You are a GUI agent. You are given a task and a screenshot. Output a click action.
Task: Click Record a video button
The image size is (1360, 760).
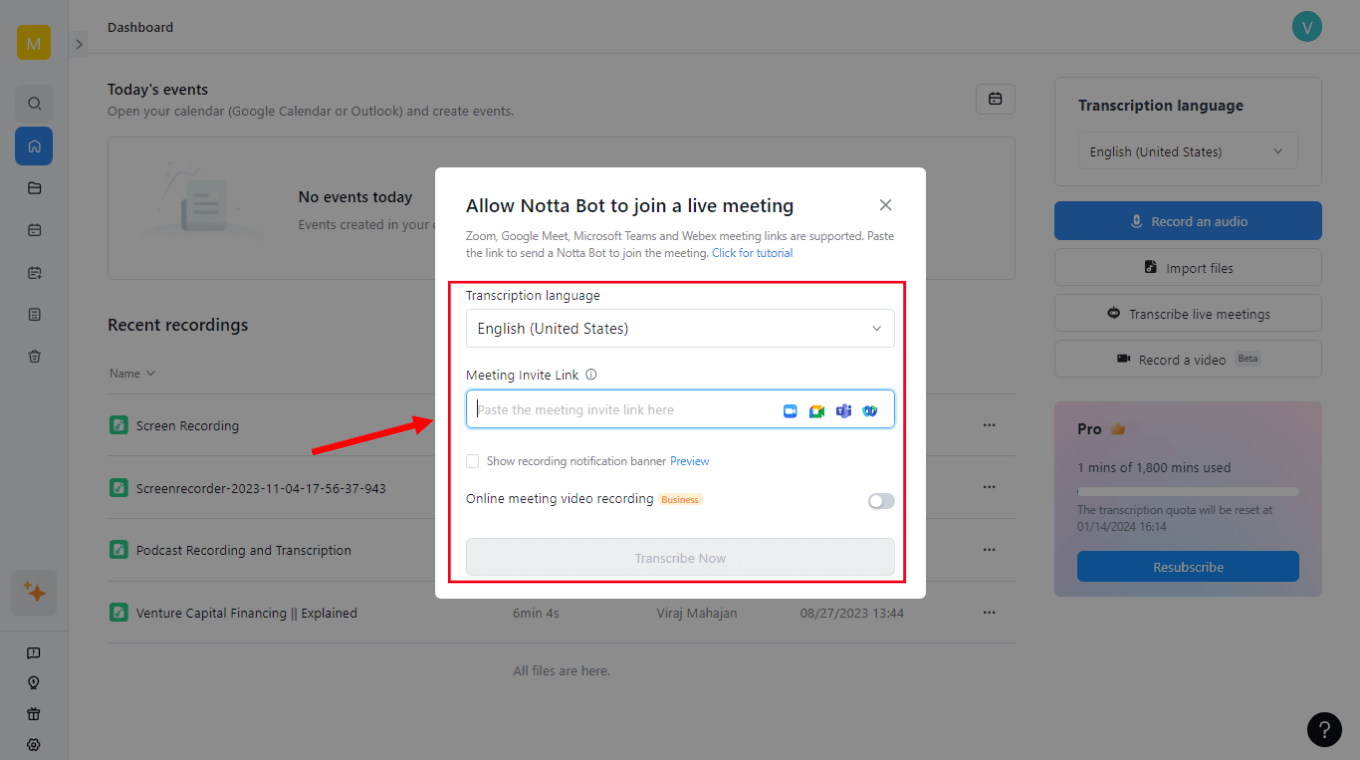click(1188, 360)
